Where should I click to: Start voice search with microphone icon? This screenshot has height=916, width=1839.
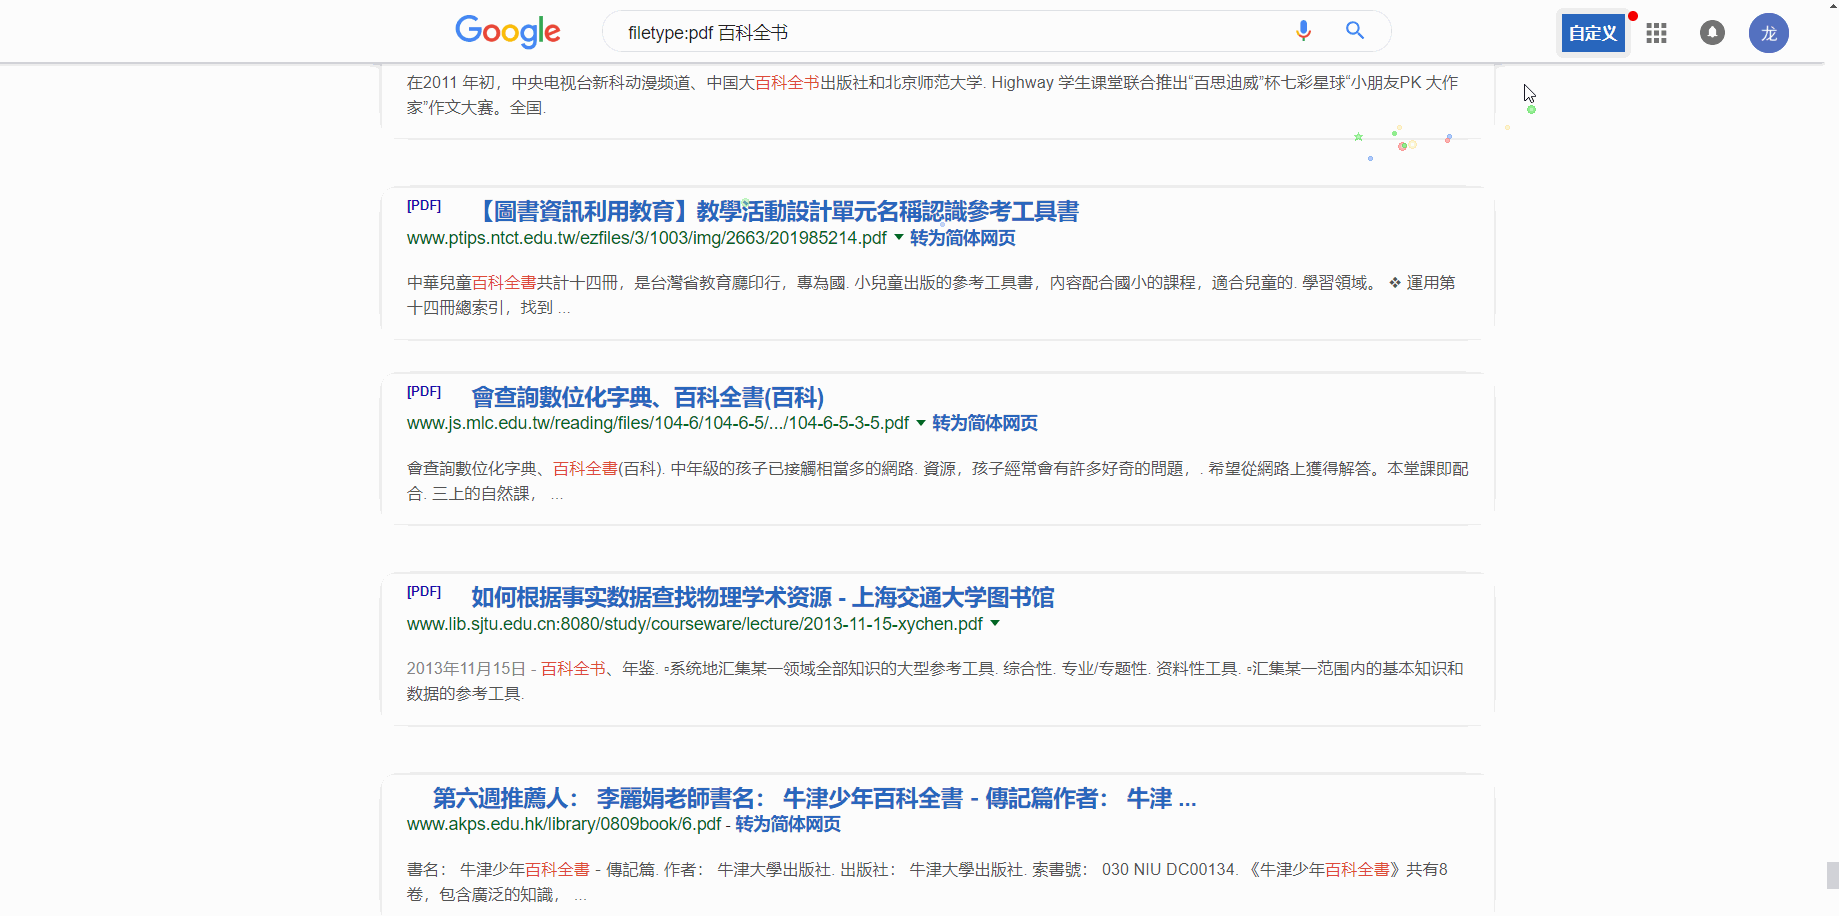[1303, 31]
